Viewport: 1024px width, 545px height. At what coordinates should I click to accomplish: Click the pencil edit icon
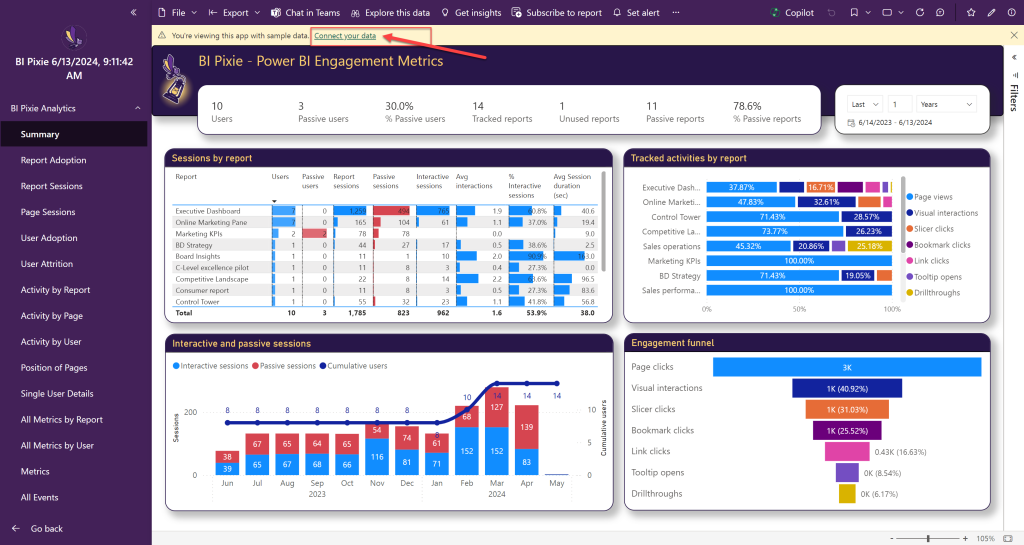[x=991, y=13]
